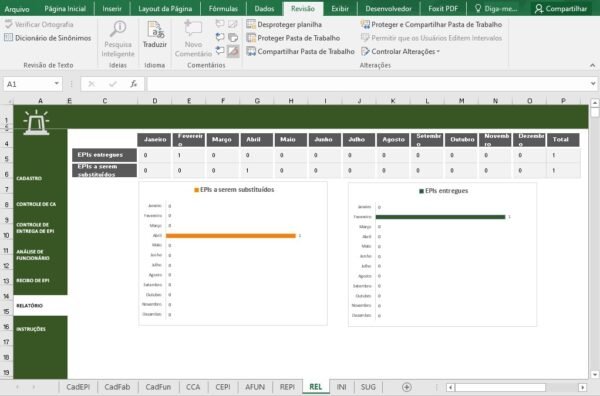Toggle show ink annotations icon
600x396 pixels.
coord(233,51)
